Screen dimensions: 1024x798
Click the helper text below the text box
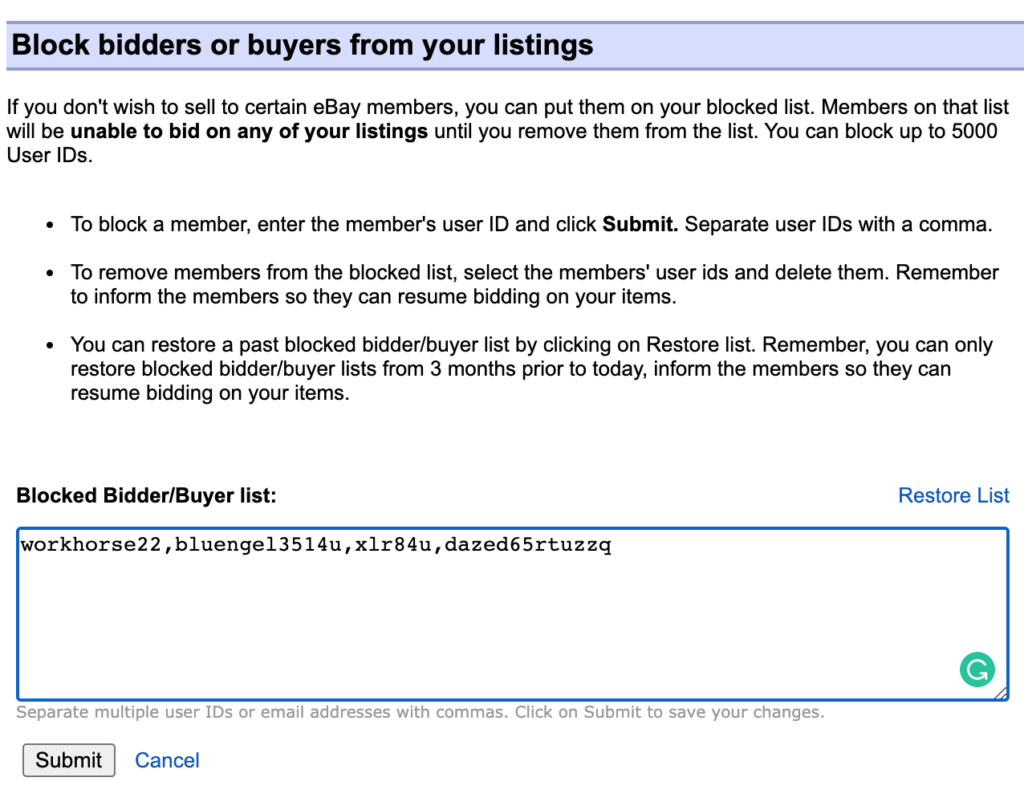420,712
